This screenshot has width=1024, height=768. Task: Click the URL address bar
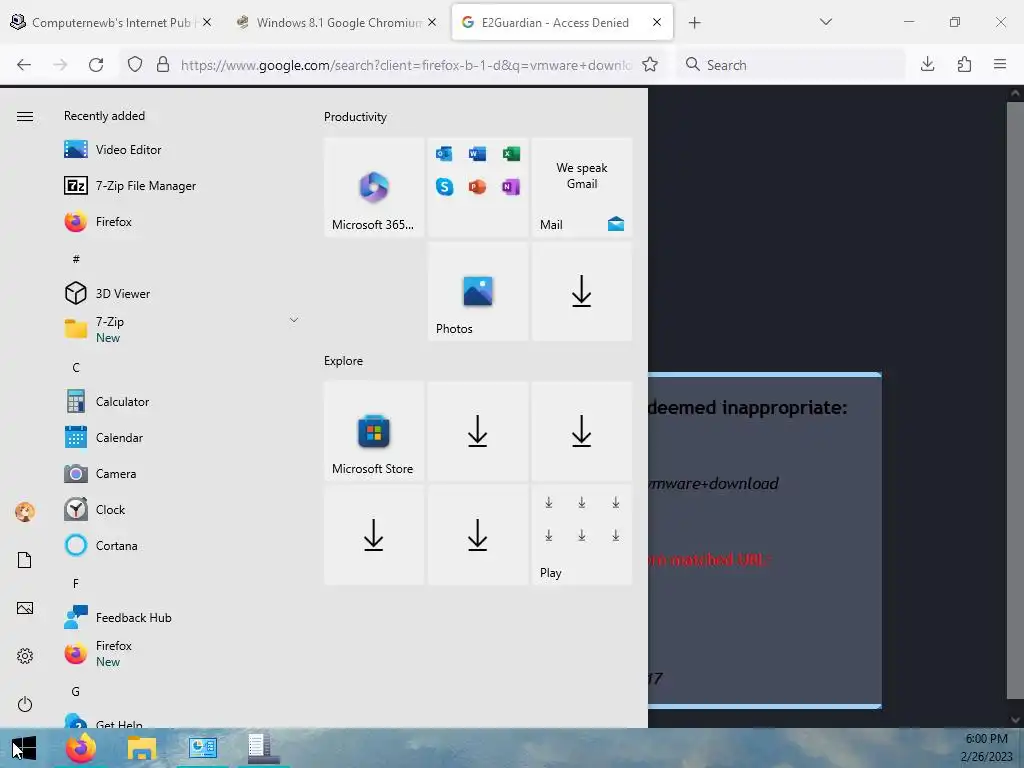point(405,65)
